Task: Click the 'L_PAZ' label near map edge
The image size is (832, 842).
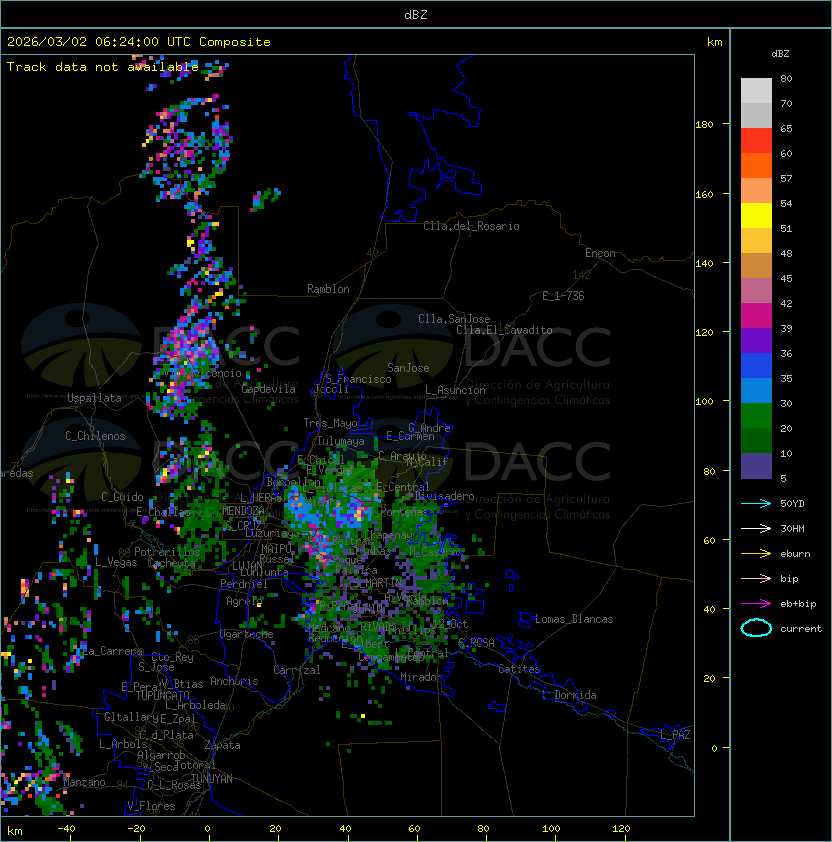Action: (675, 735)
